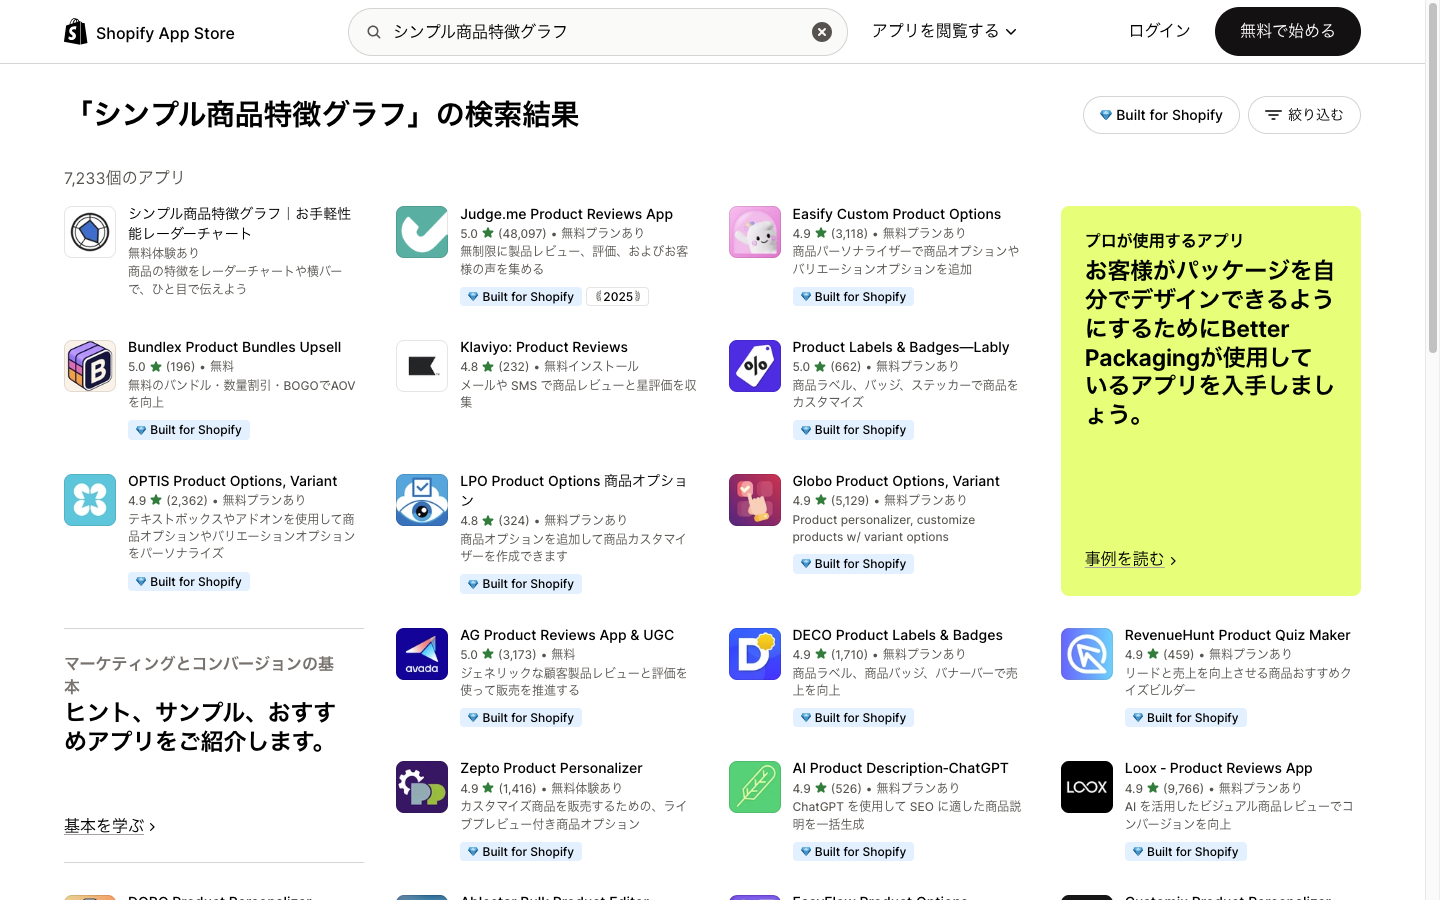This screenshot has width=1440, height=900.
Task: Open the Bundlex Product Bundles icon
Action: point(90,365)
